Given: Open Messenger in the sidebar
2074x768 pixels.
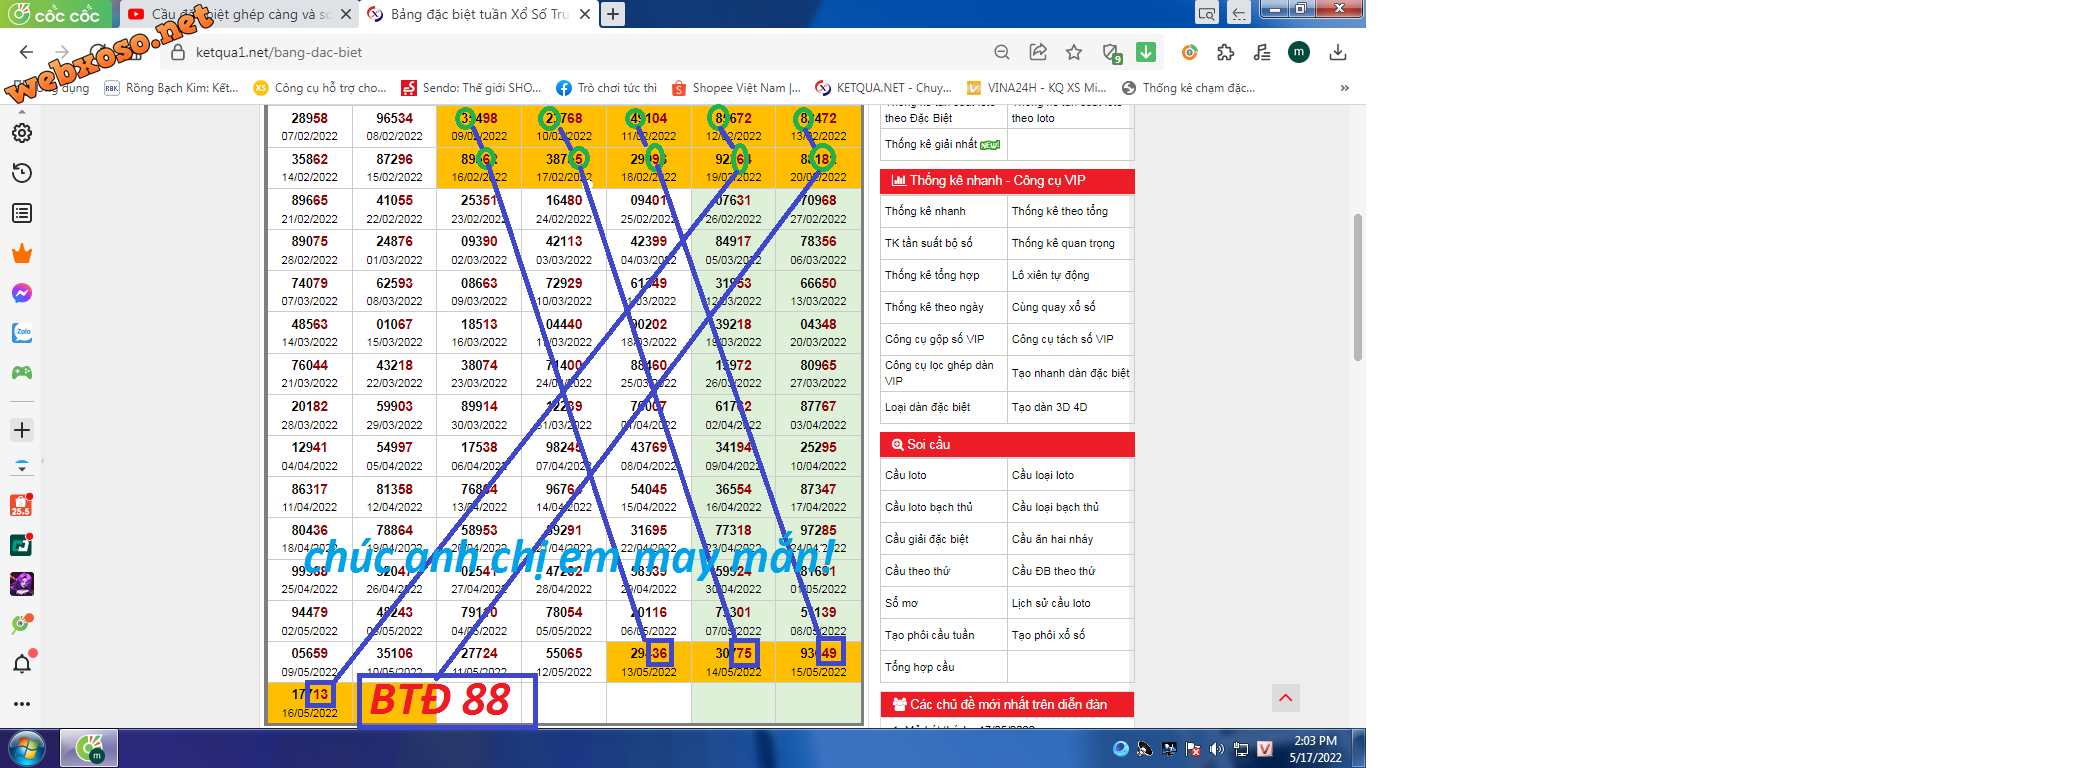Looking at the screenshot, I should (21, 293).
